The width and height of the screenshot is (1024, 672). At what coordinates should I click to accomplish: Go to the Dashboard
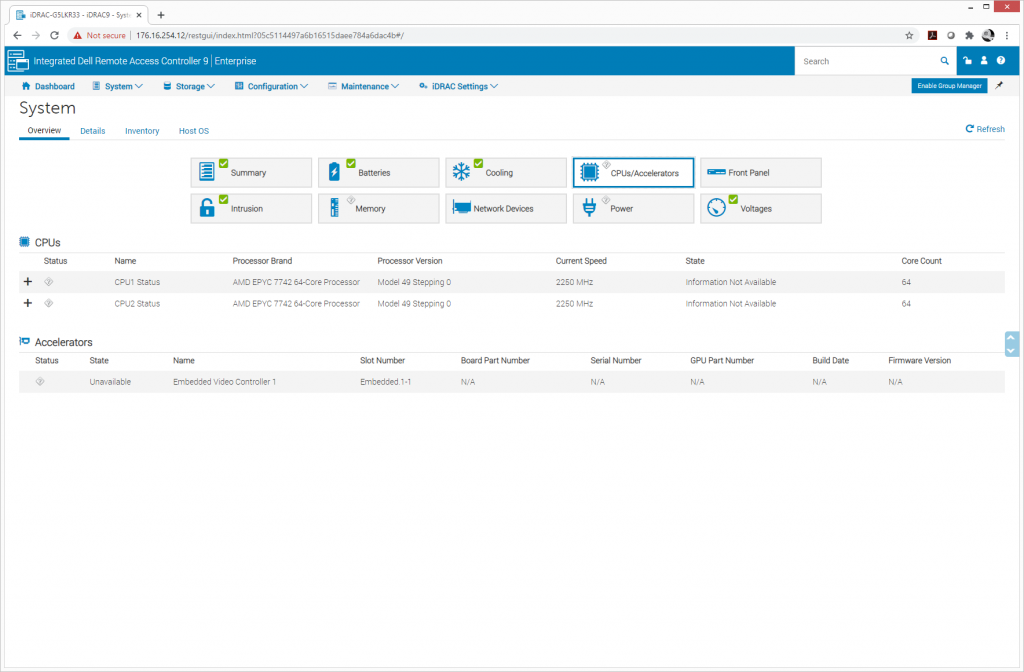pyautogui.click(x=48, y=86)
